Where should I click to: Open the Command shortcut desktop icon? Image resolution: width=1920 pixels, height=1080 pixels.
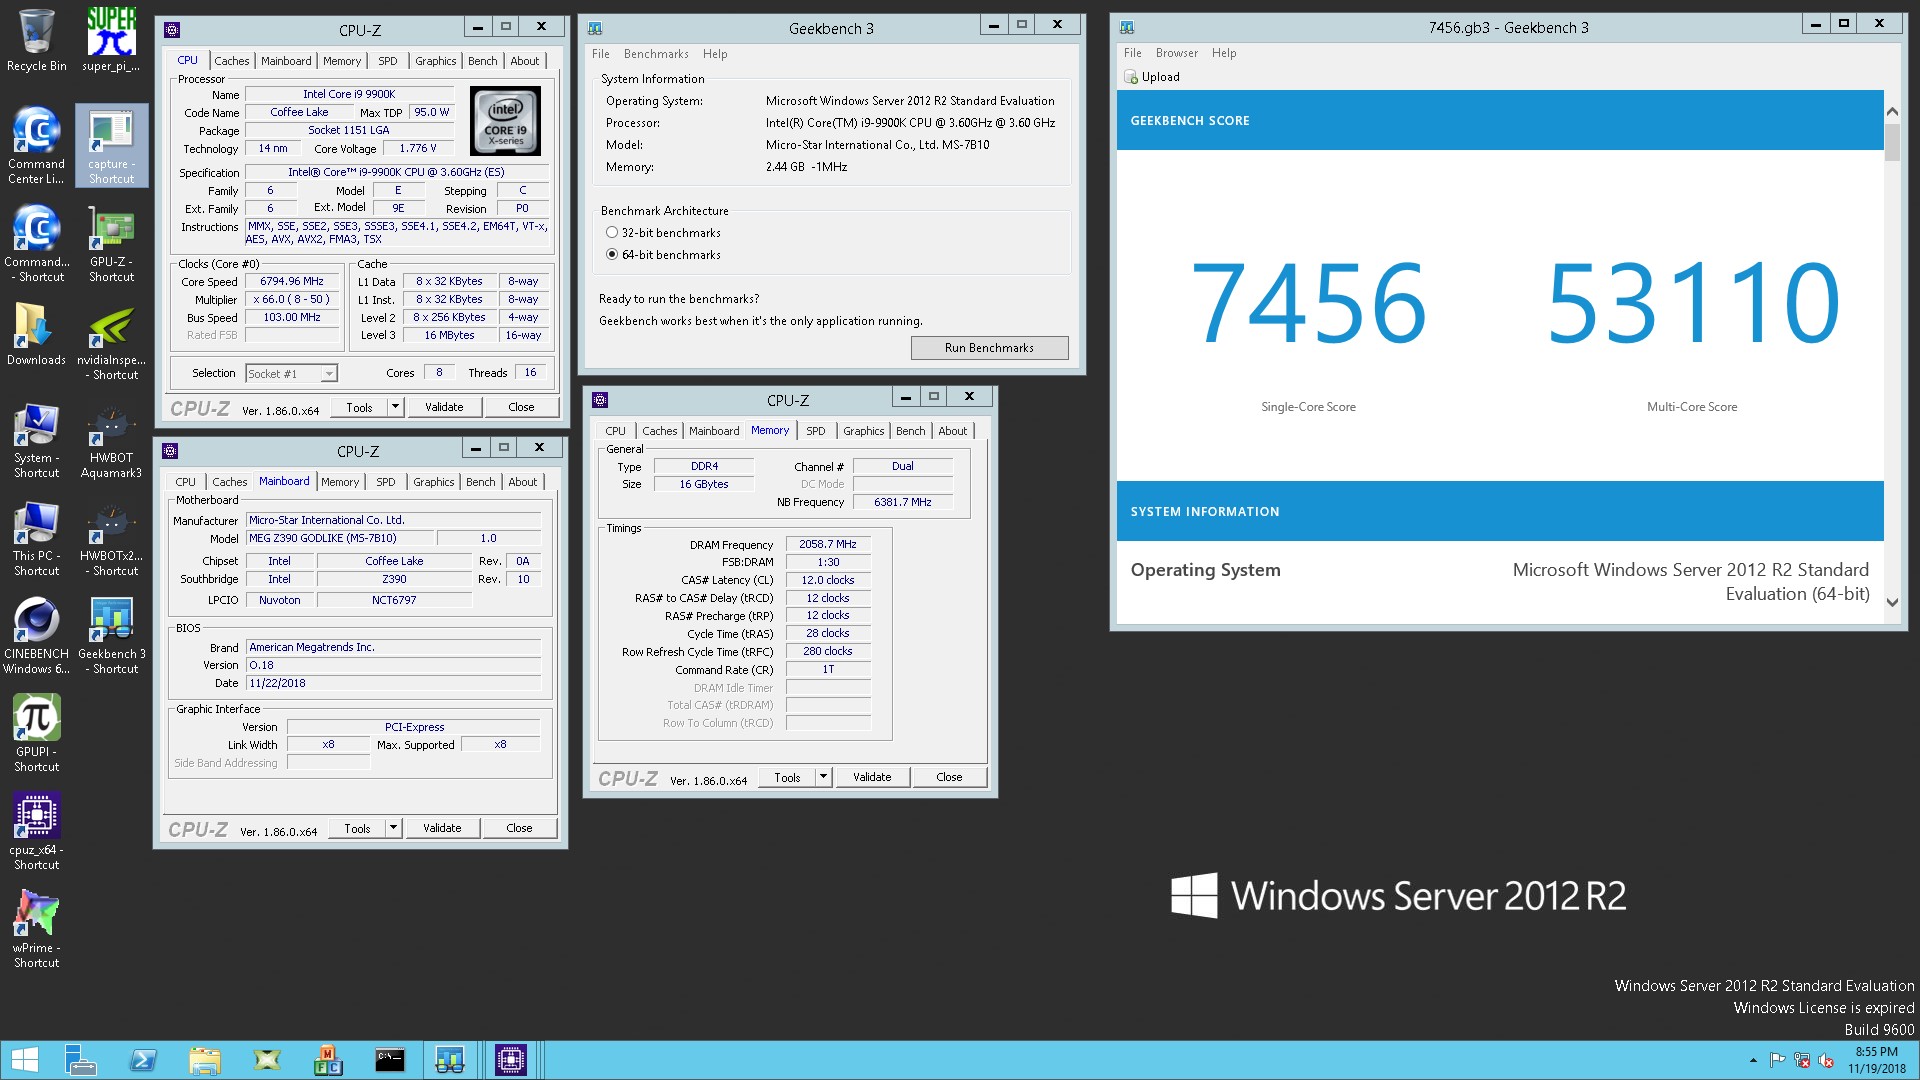point(37,244)
